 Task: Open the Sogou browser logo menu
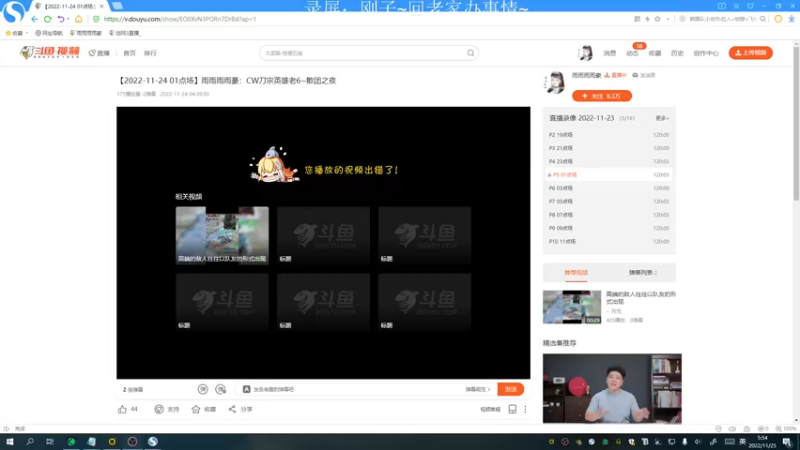(x=13, y=11)
